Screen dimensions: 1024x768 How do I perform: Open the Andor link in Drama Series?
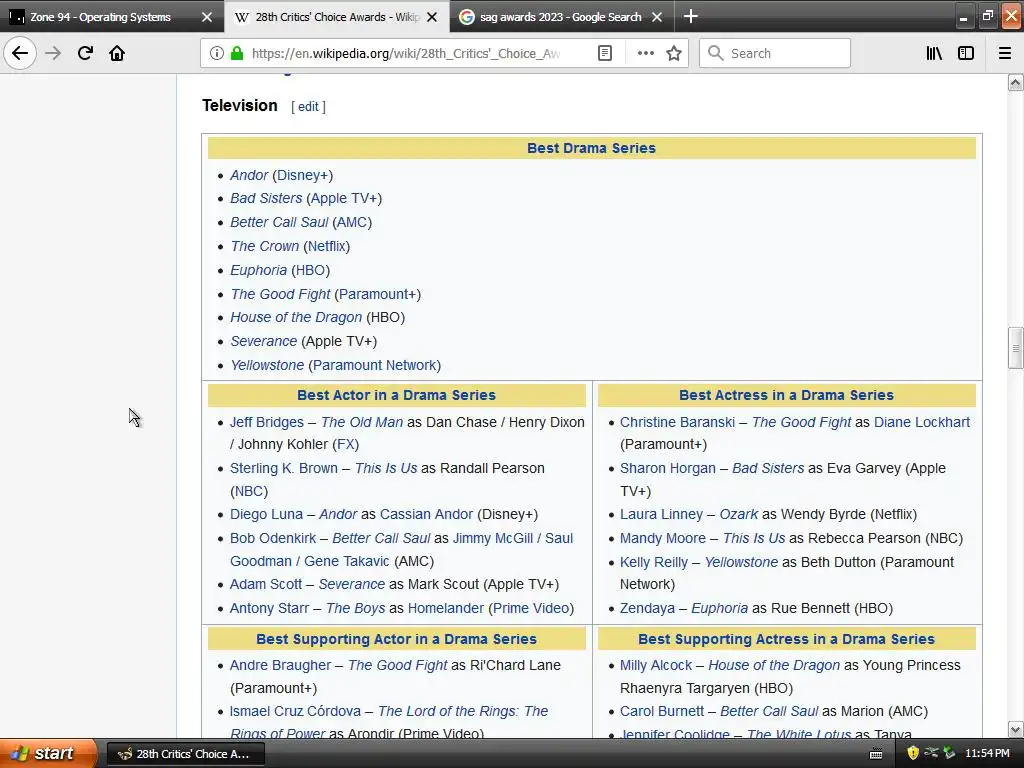click(249, 175)
